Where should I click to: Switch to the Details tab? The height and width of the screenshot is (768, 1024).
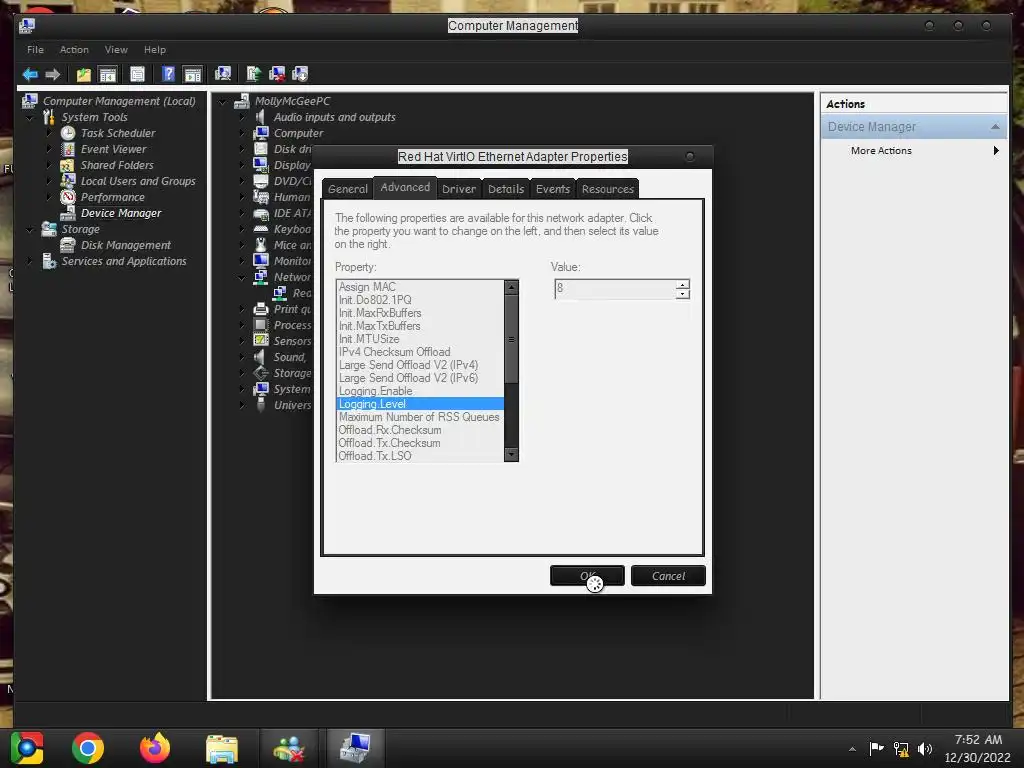coord(506,189)
